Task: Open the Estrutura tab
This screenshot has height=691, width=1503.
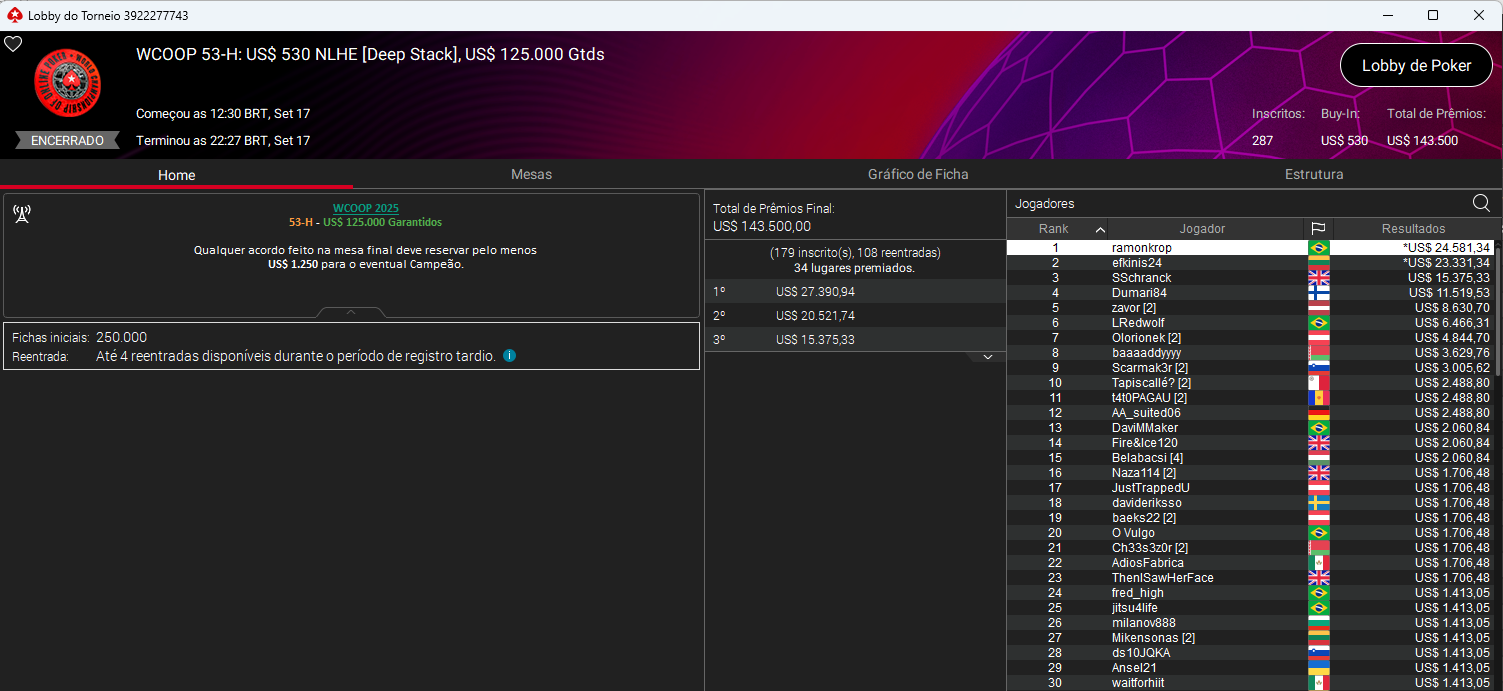Action: click(1314, 174)
